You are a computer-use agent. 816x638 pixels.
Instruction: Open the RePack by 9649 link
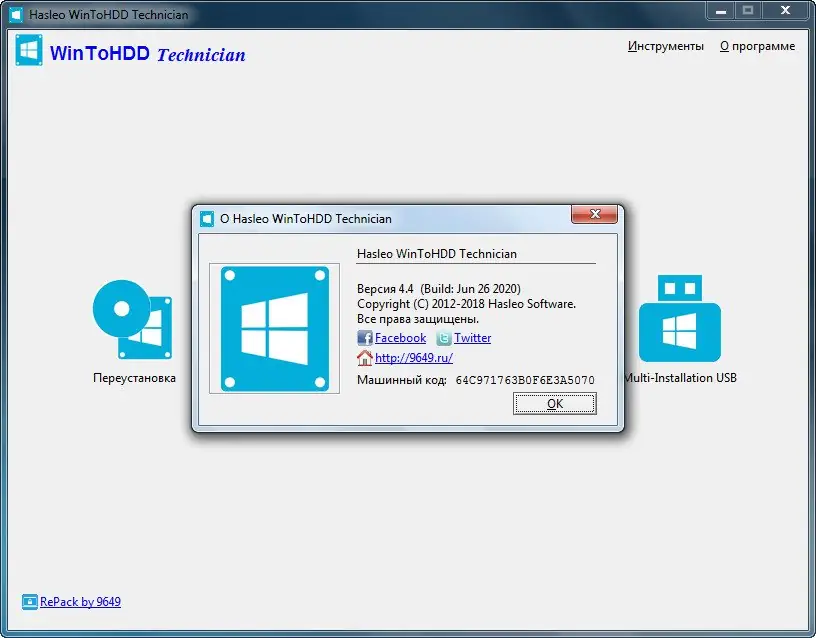pyautogui.click(x=80, y=602)
